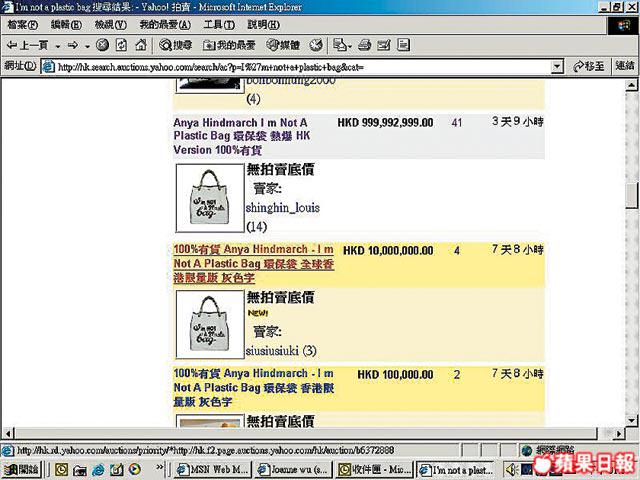Click the 41 bids count
640x480 pixels.
(457, 122)
